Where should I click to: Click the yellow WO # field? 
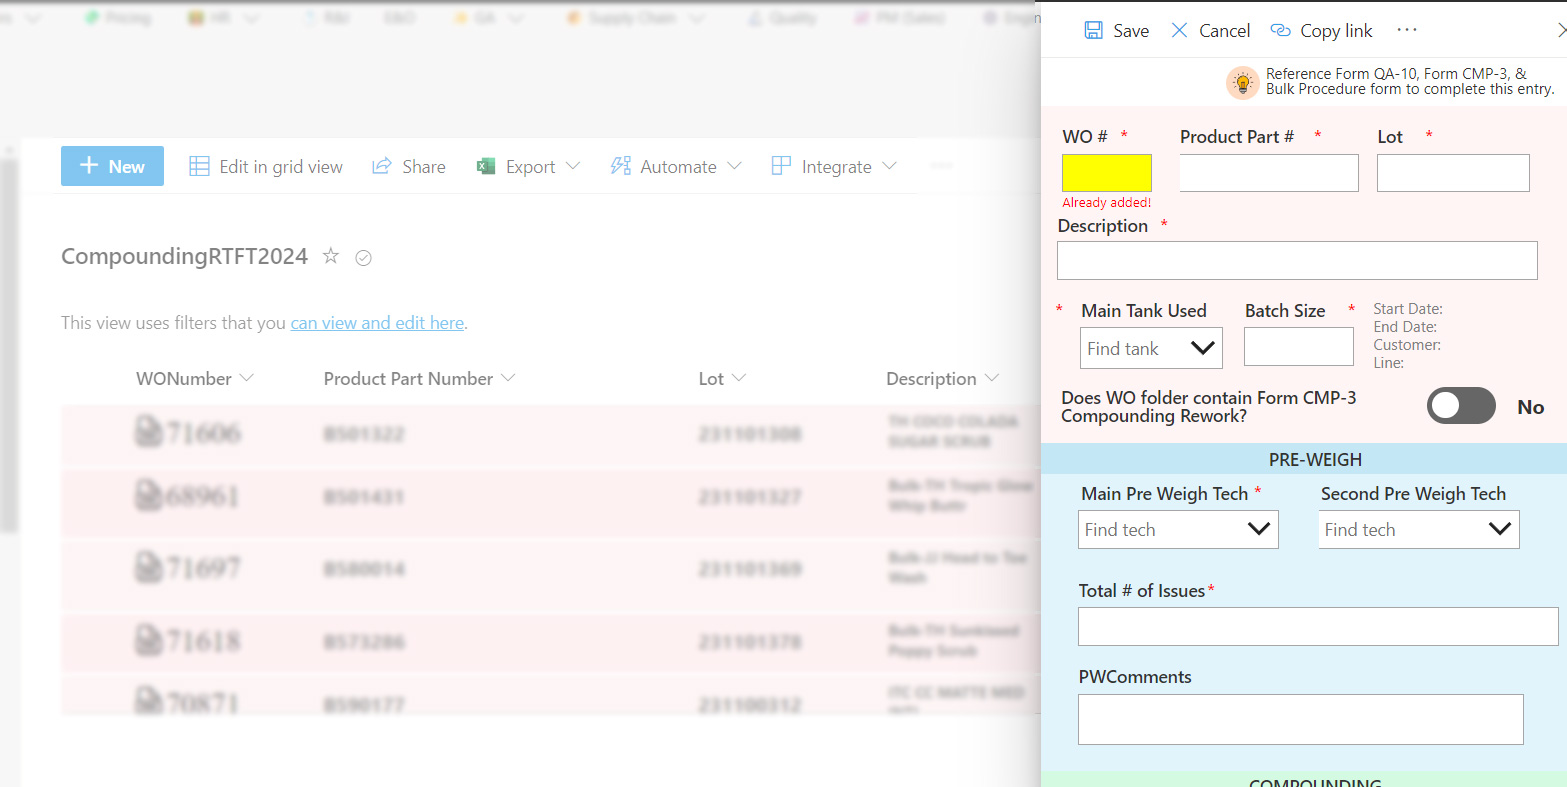coord(1106,173)
